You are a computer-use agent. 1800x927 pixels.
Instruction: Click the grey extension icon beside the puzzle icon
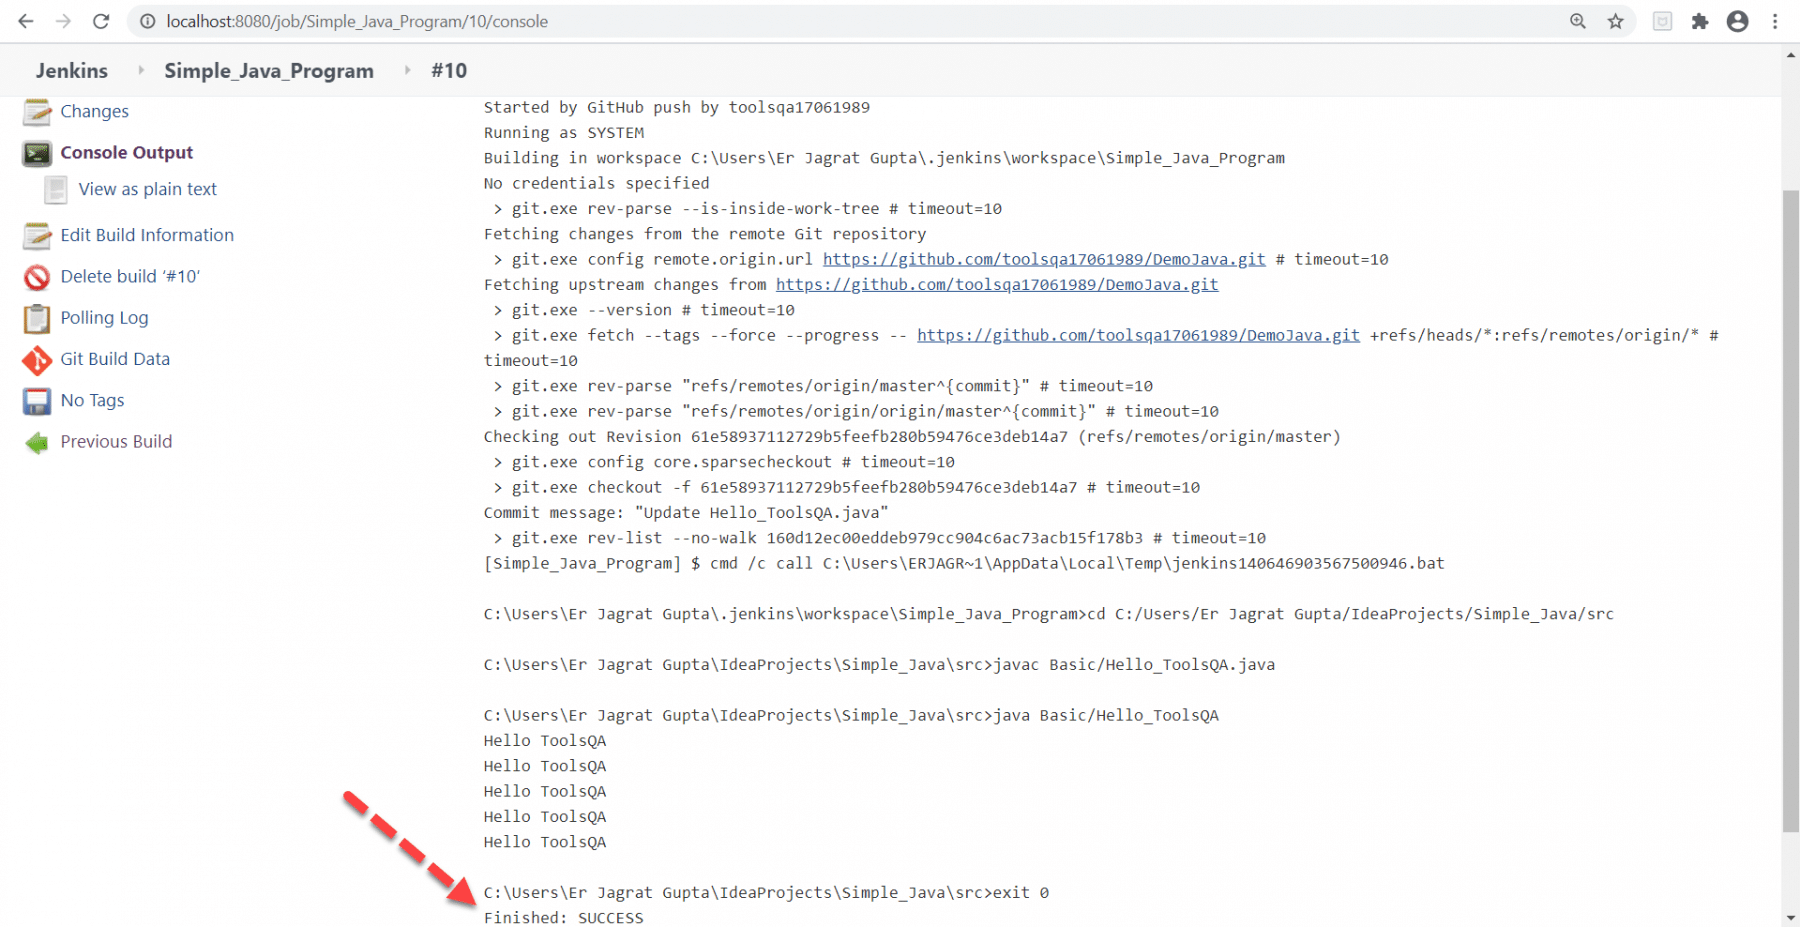click(1662, 21)
